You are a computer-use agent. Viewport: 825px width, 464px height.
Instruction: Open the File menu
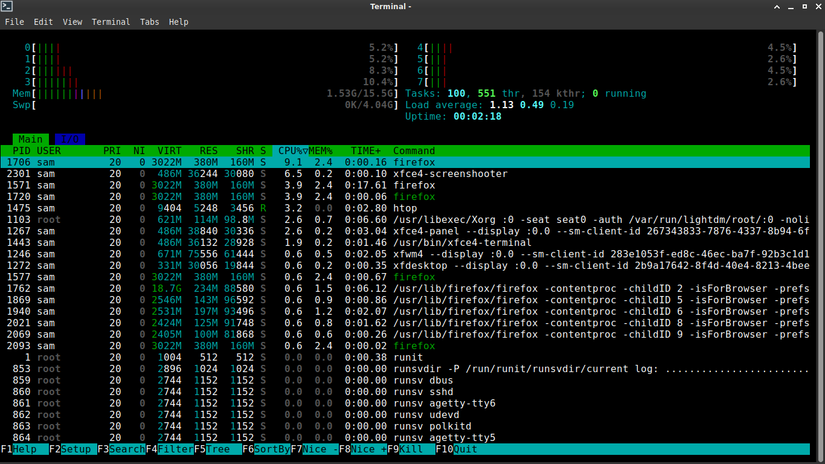[x=14, y=21]
